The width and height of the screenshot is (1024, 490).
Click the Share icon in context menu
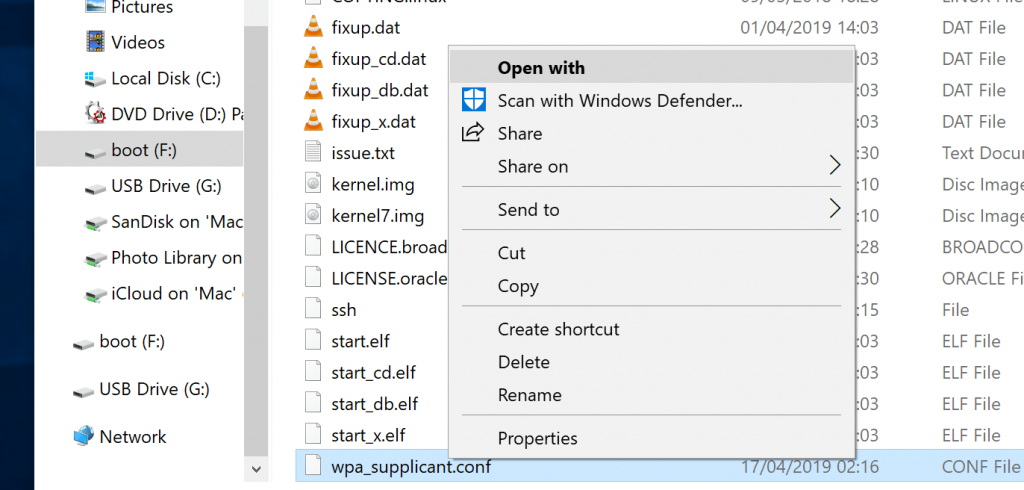pos(473,133)
